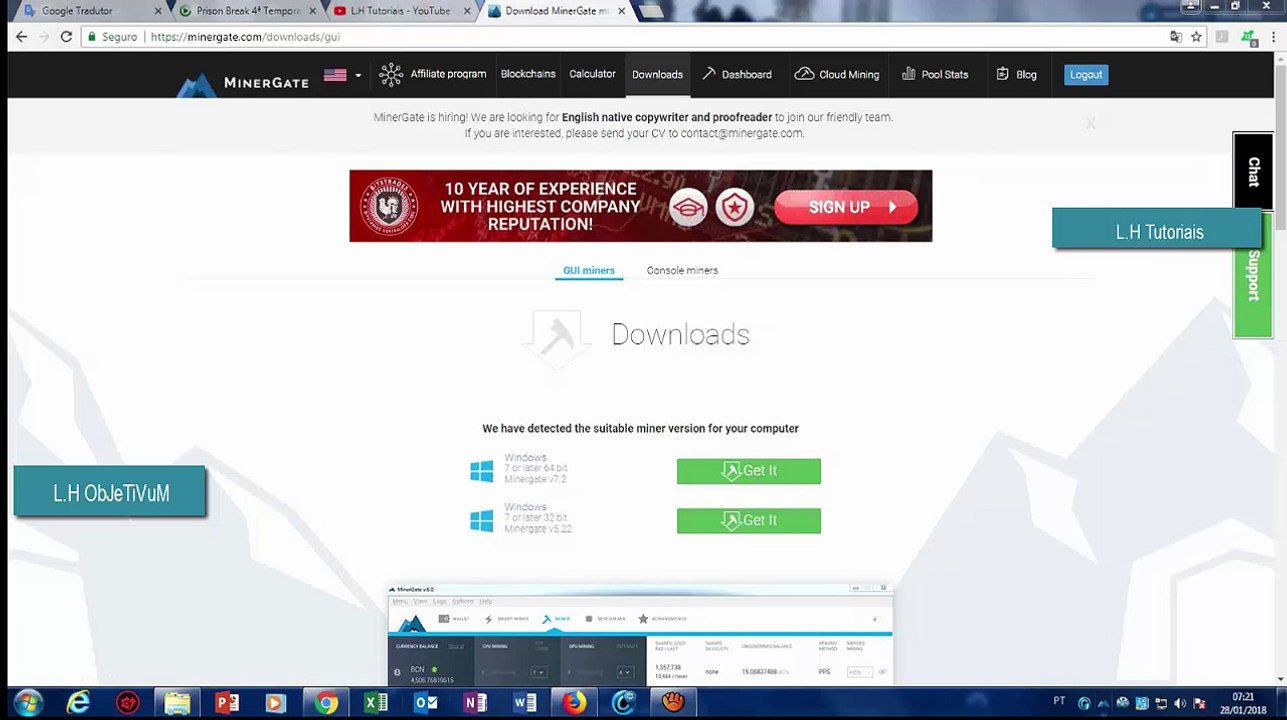Bookmark this page with the star icon
The width and height of the screenshot is (1287, 720).
click(1196, 37)
